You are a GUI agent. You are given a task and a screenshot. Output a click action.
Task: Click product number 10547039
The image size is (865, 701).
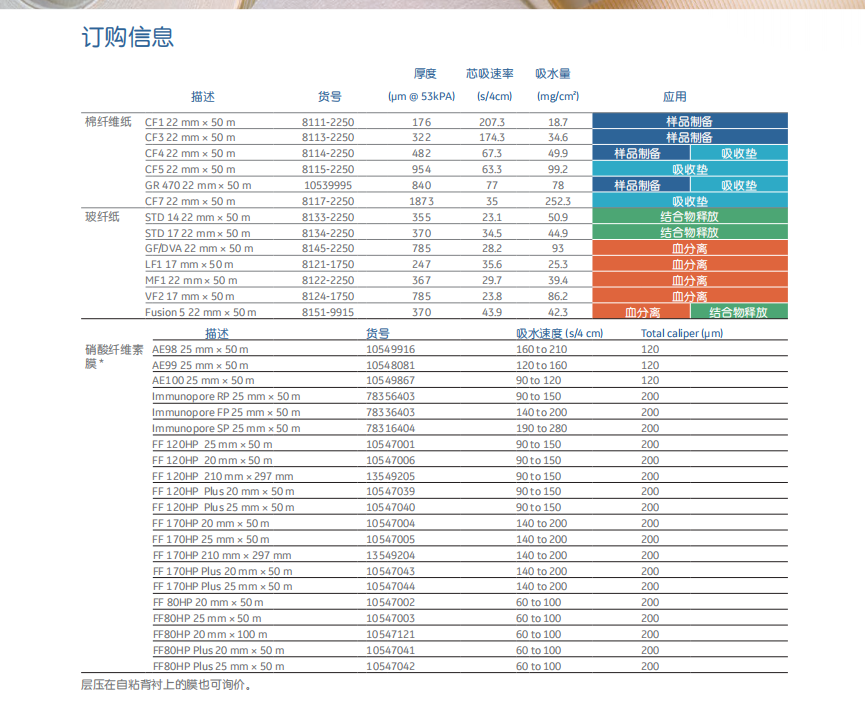391,491
